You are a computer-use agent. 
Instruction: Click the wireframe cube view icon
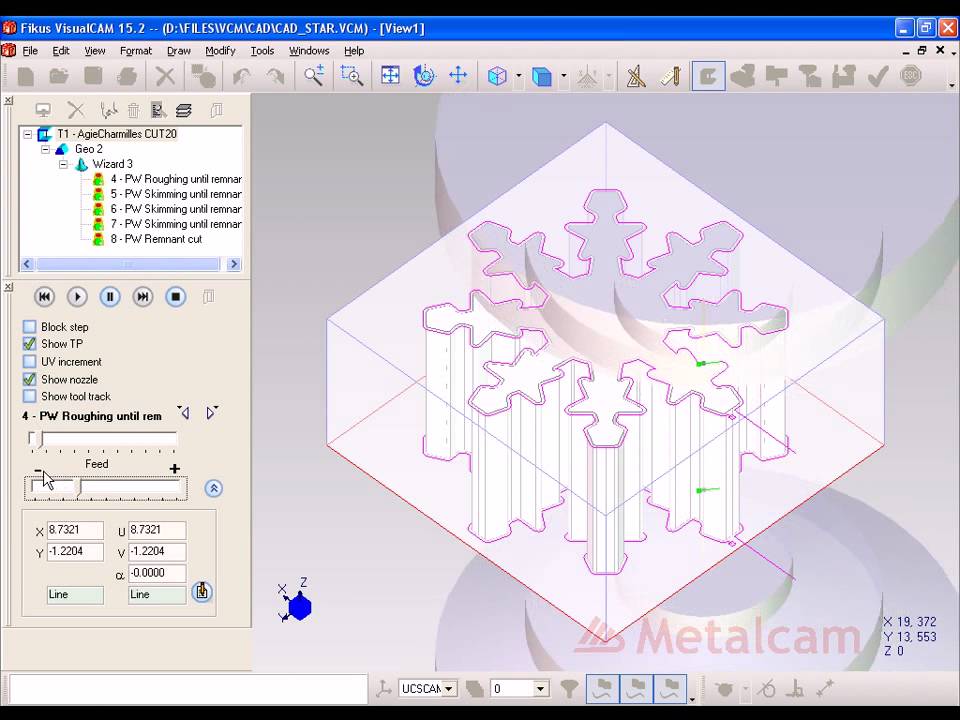click(497, 77)
